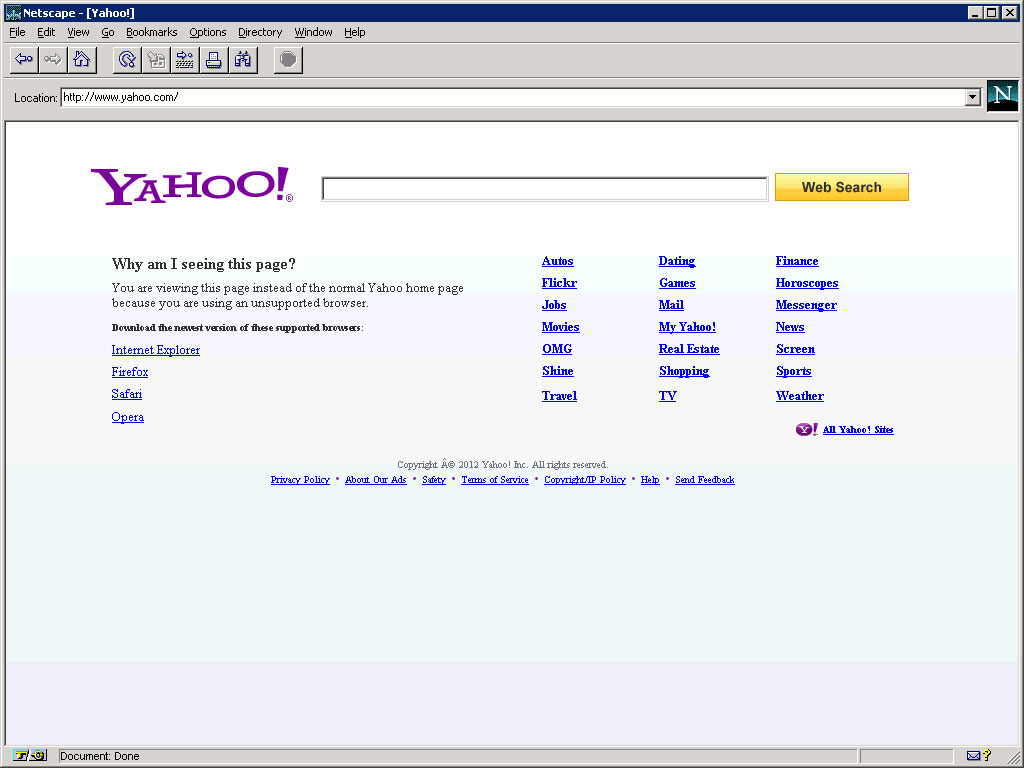This screenshot has width=1024, height=768.
Task: Click the Location URL field
Action: pyautogui.click(x=513, y=97)
